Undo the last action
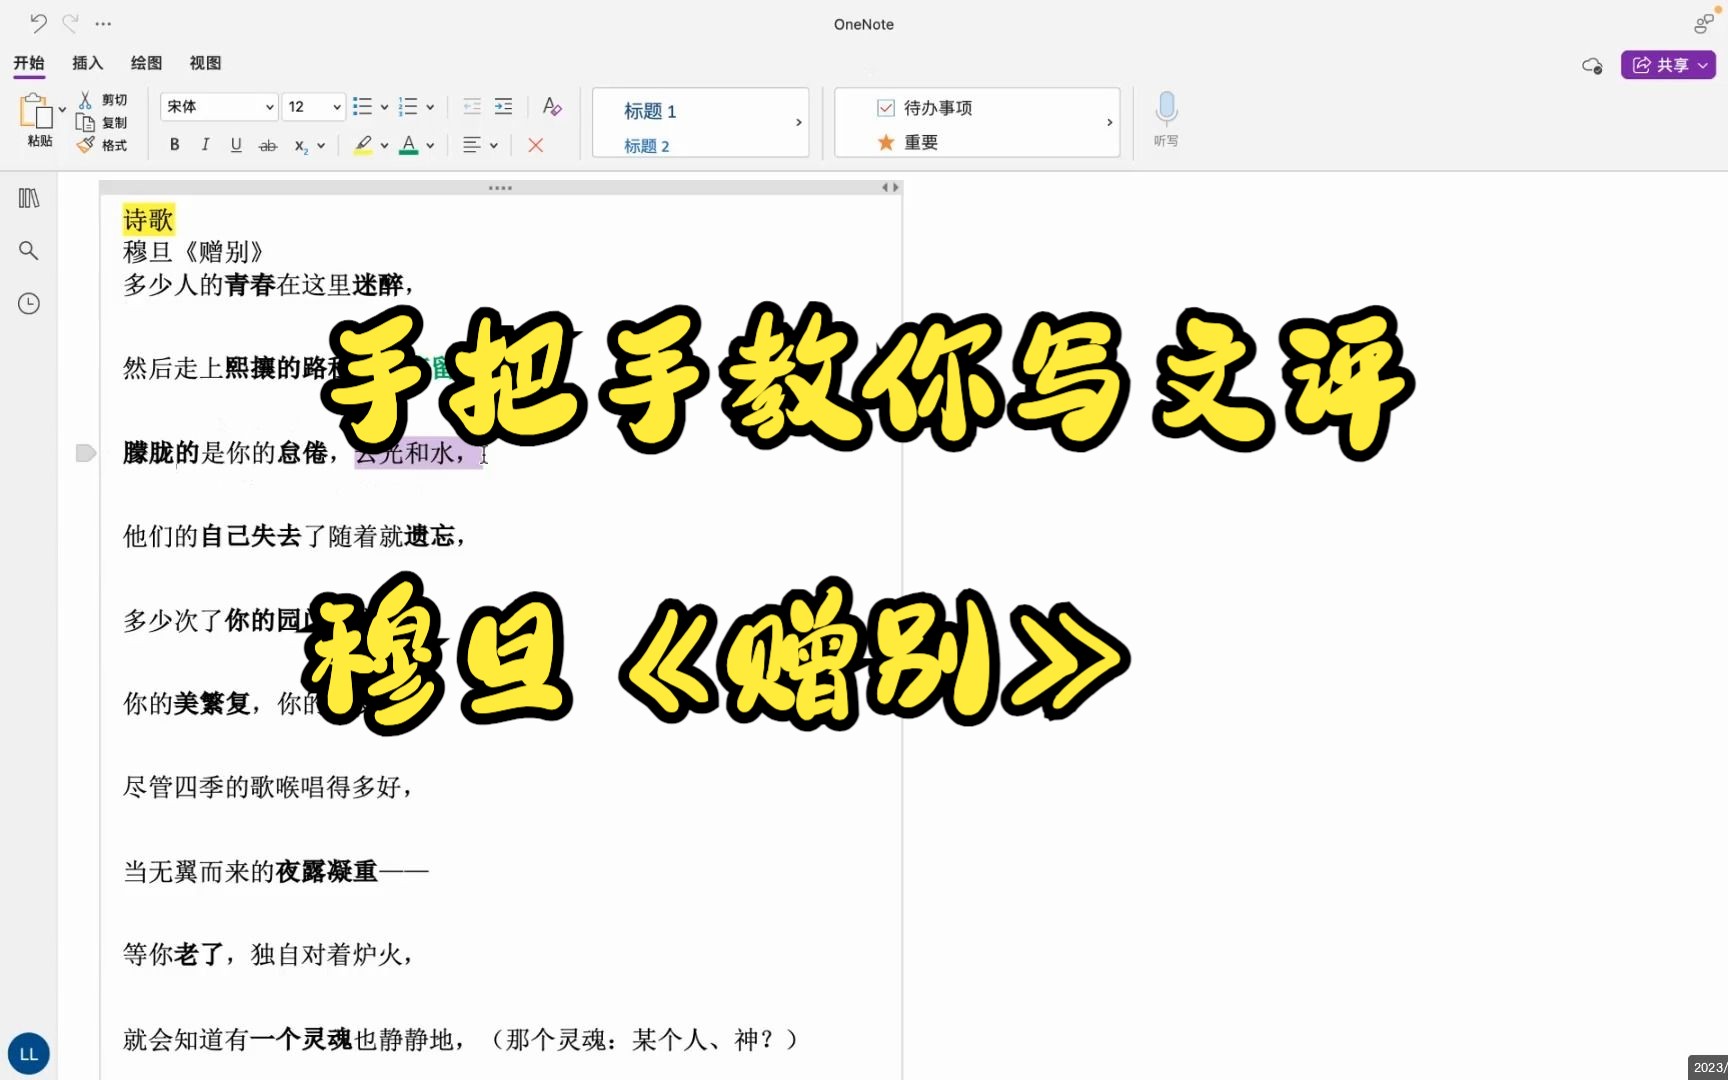 [x=38, y=23]
